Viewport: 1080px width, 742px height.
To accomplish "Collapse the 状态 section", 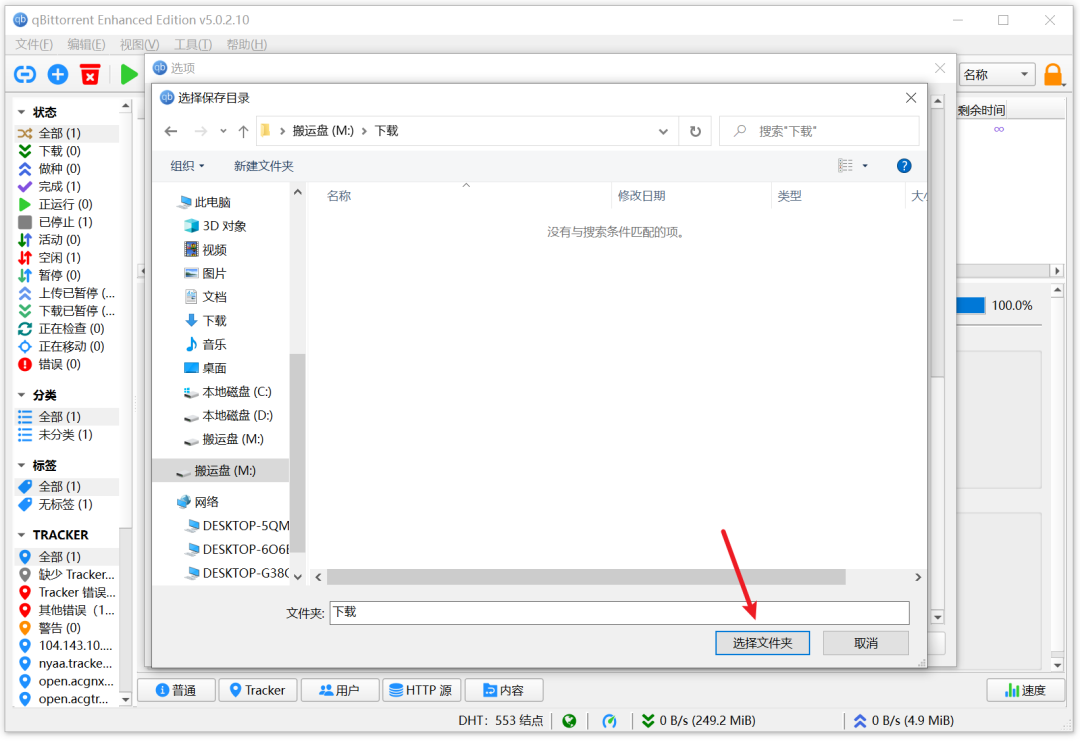I will (21, 112).
